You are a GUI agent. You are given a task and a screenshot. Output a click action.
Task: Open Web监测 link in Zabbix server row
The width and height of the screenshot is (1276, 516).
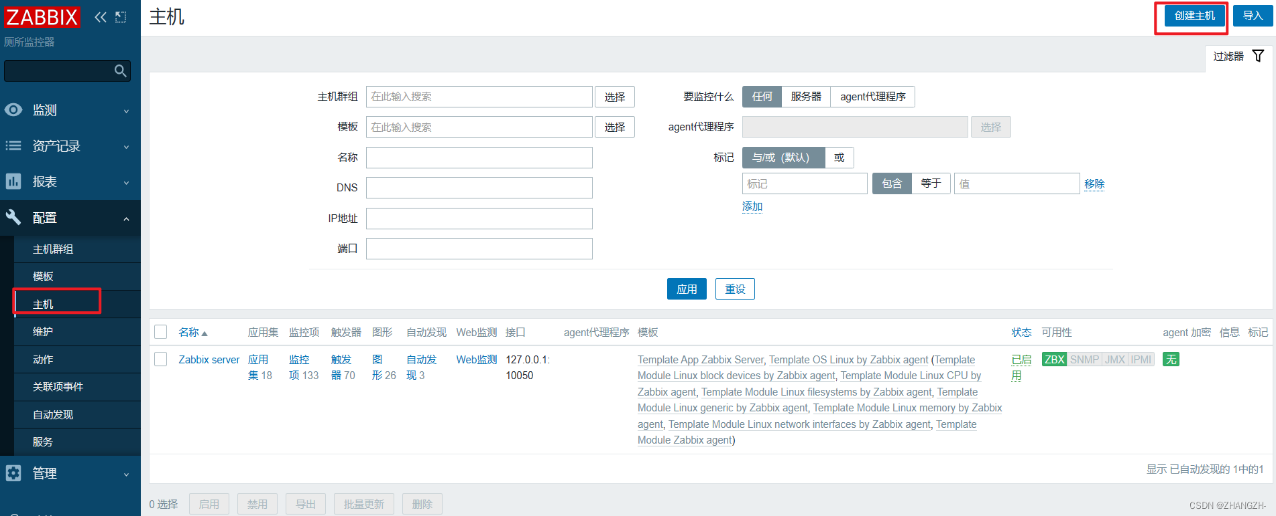point(477,359)
